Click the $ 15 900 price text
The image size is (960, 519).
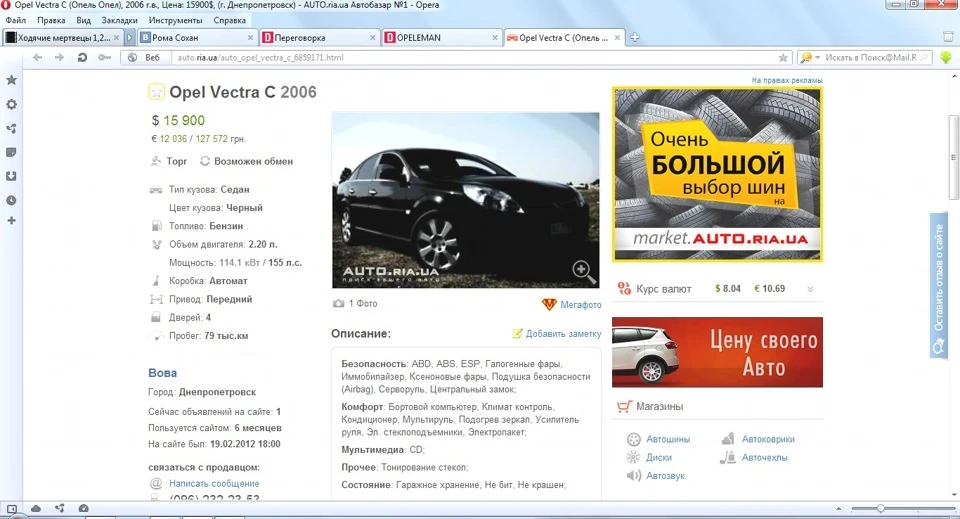(x=178, y=121)
